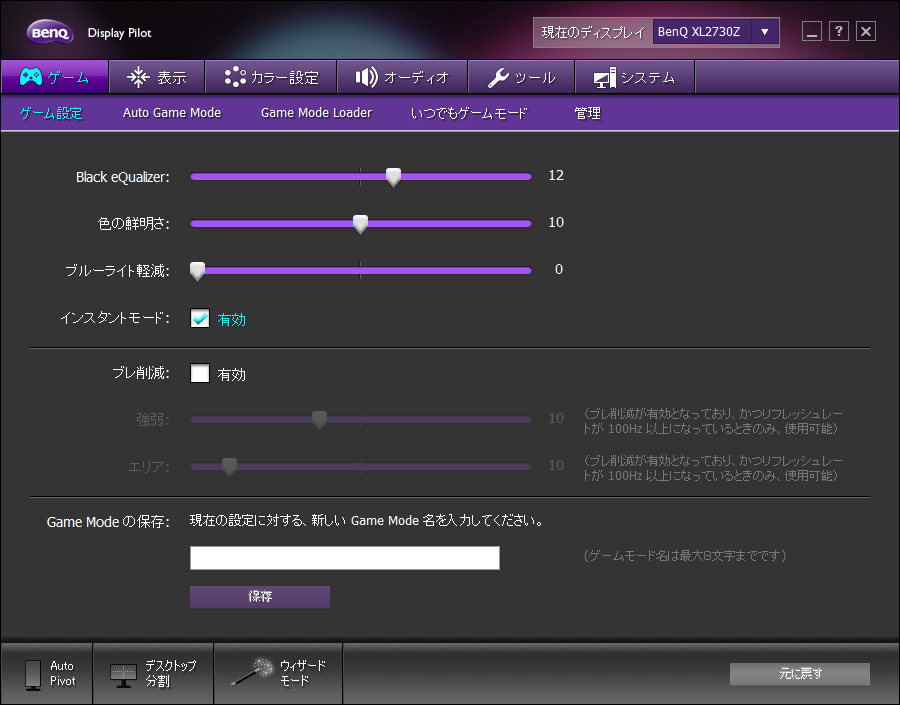Disable the インスタントモード checkbox
Viewport: 900px width, 705px height.
[x=200, y=318]
